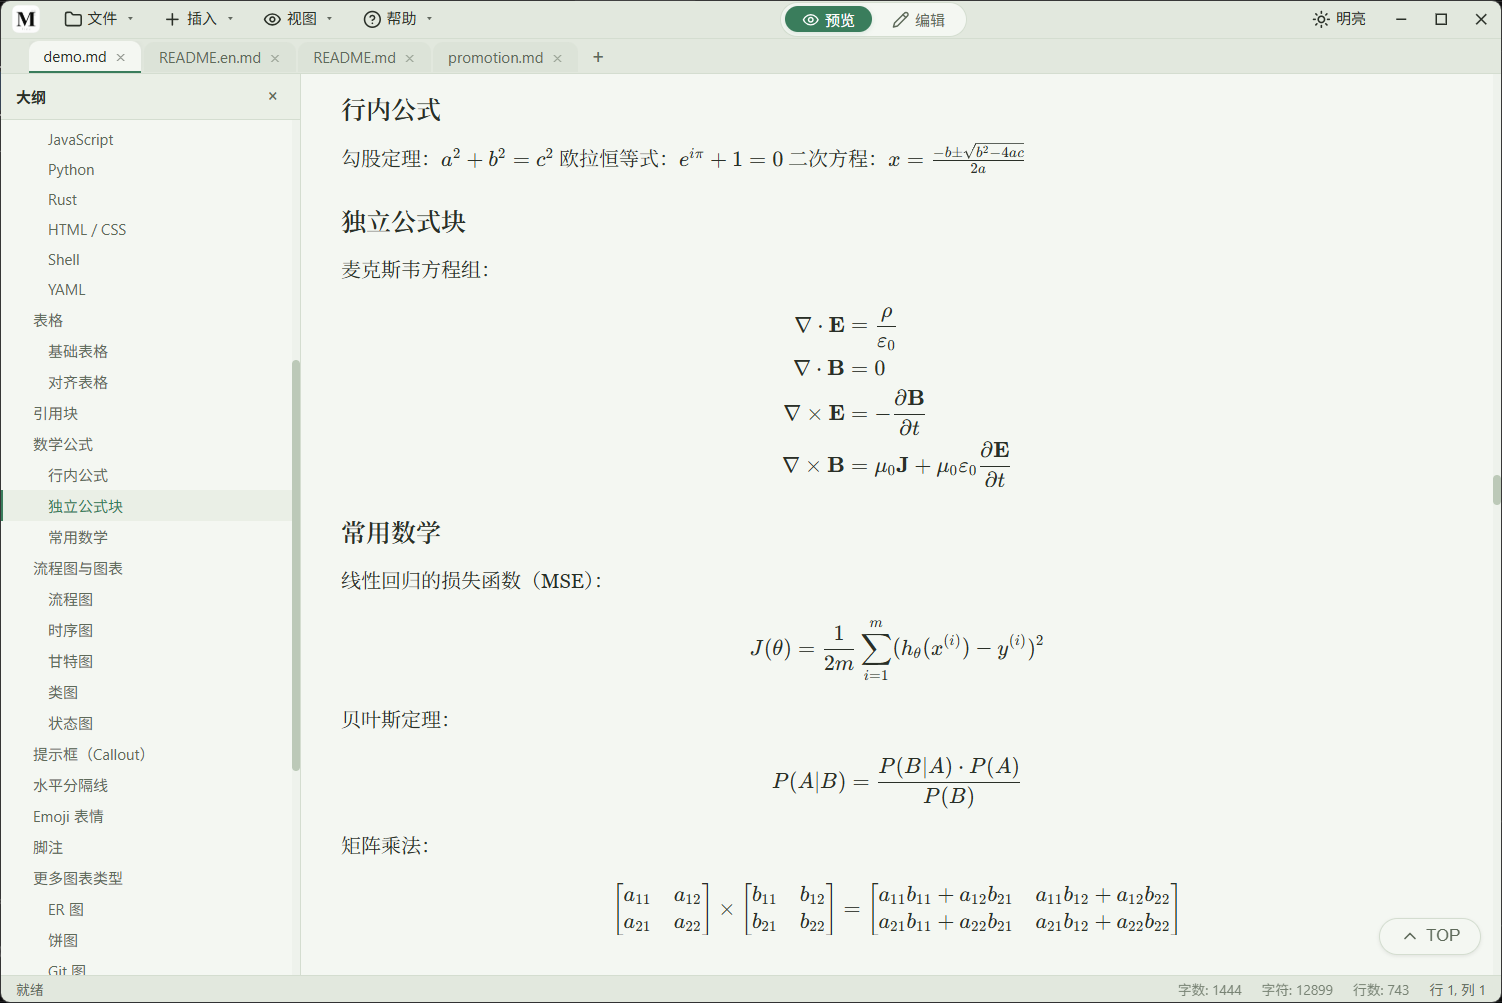Go to 行内公式 outline entry
1502x1003 pixels.
click(78, 475)
